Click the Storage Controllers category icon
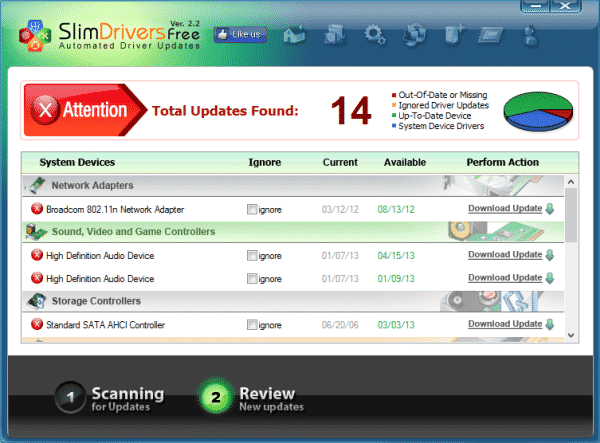 coord(37,301)
